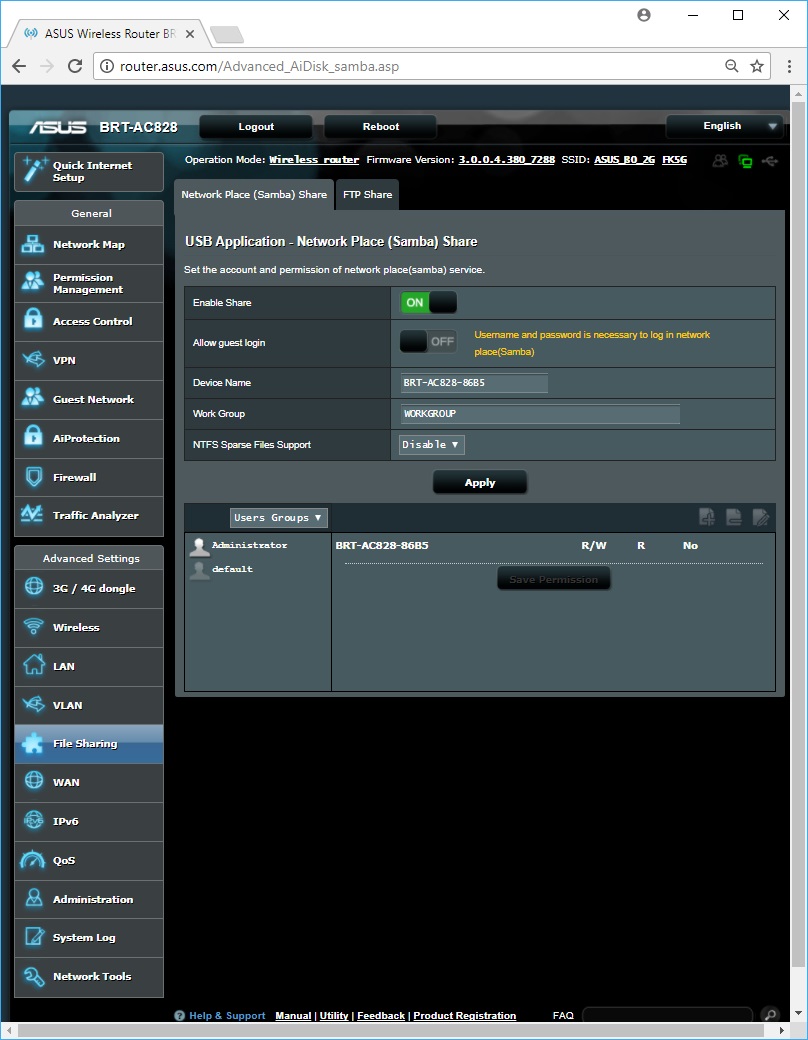Image resolution: width=808 pixels, height=1040 pixels.
Task: Click the File Sharing puzzle icon
Action: 33,743
